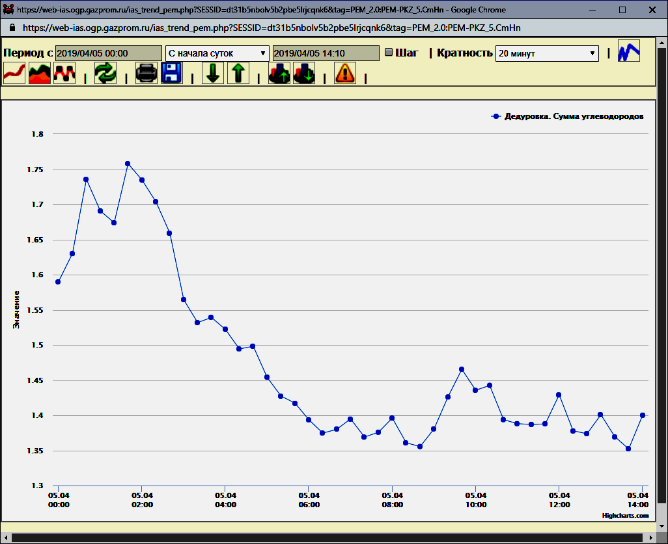Click the horizontal scrollbar track
This screenshot has height=544, width=668.
point(327,538)
